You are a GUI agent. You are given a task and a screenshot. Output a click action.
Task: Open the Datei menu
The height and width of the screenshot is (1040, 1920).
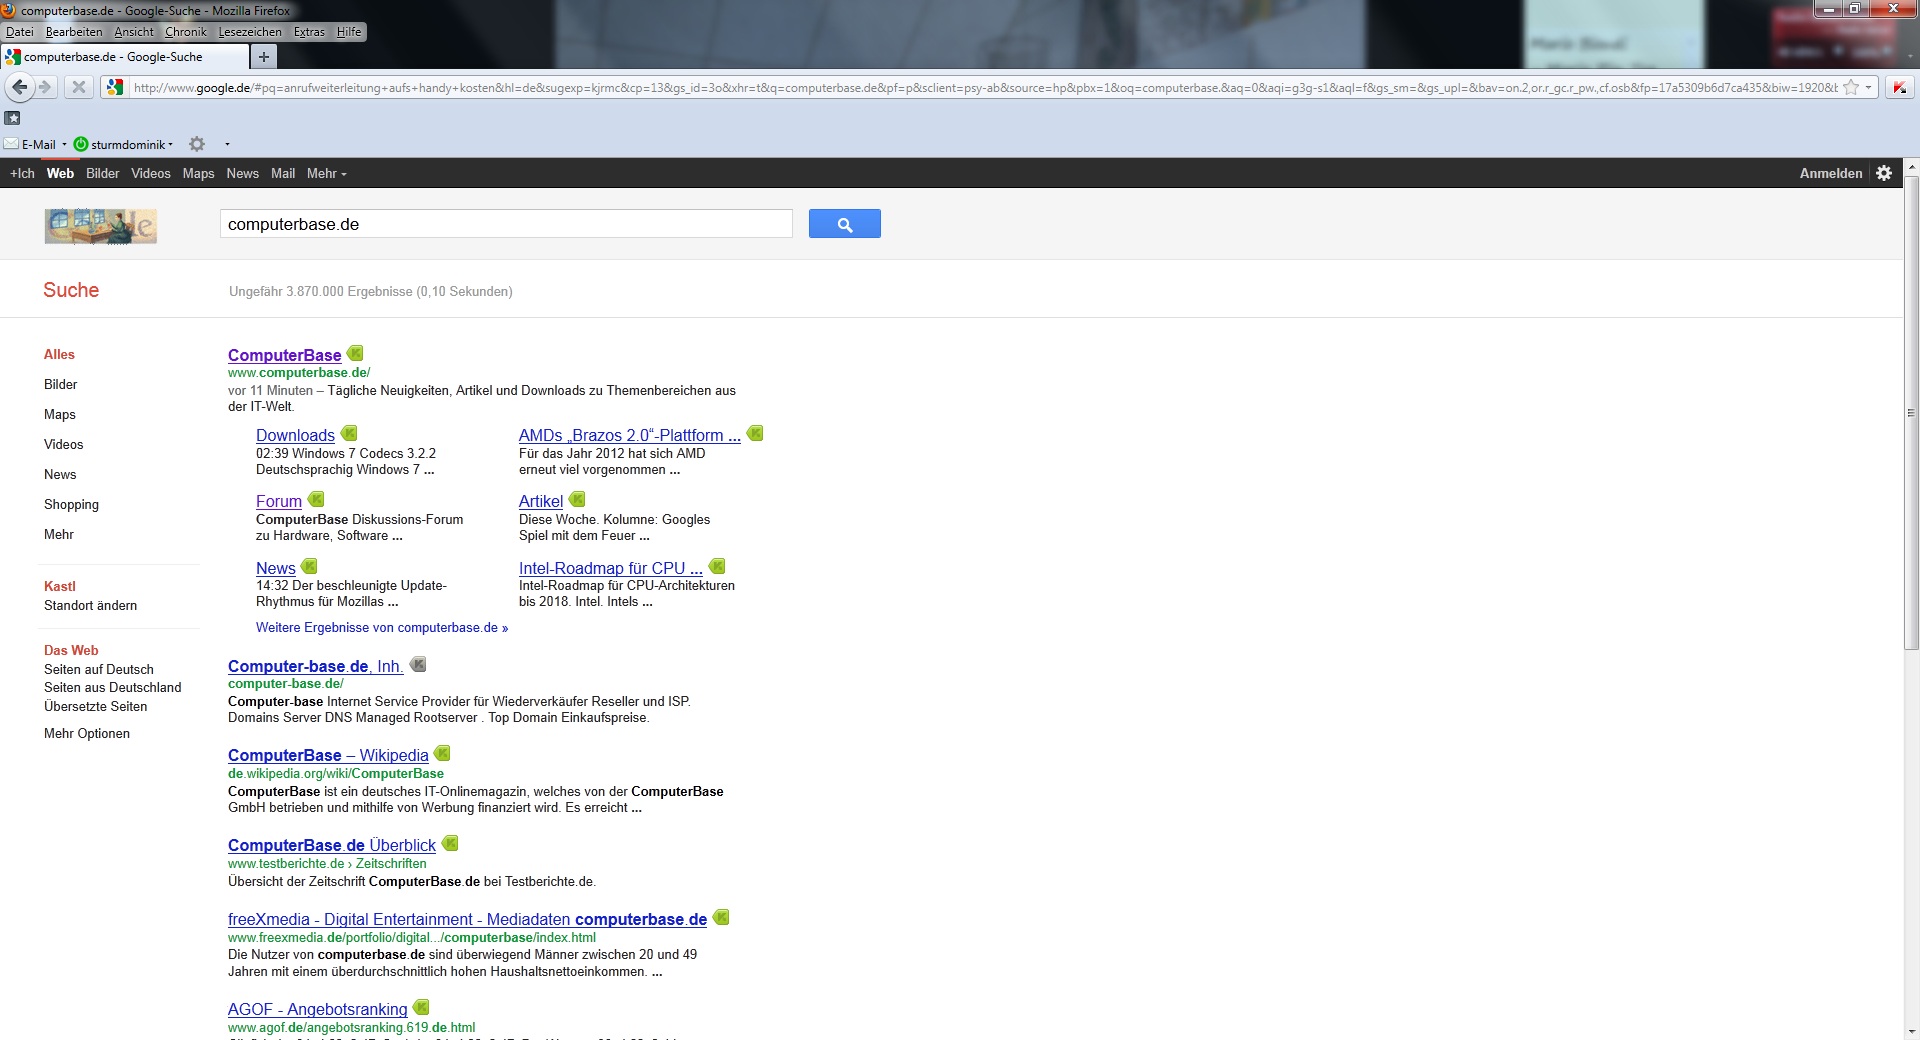coord(20,32)
